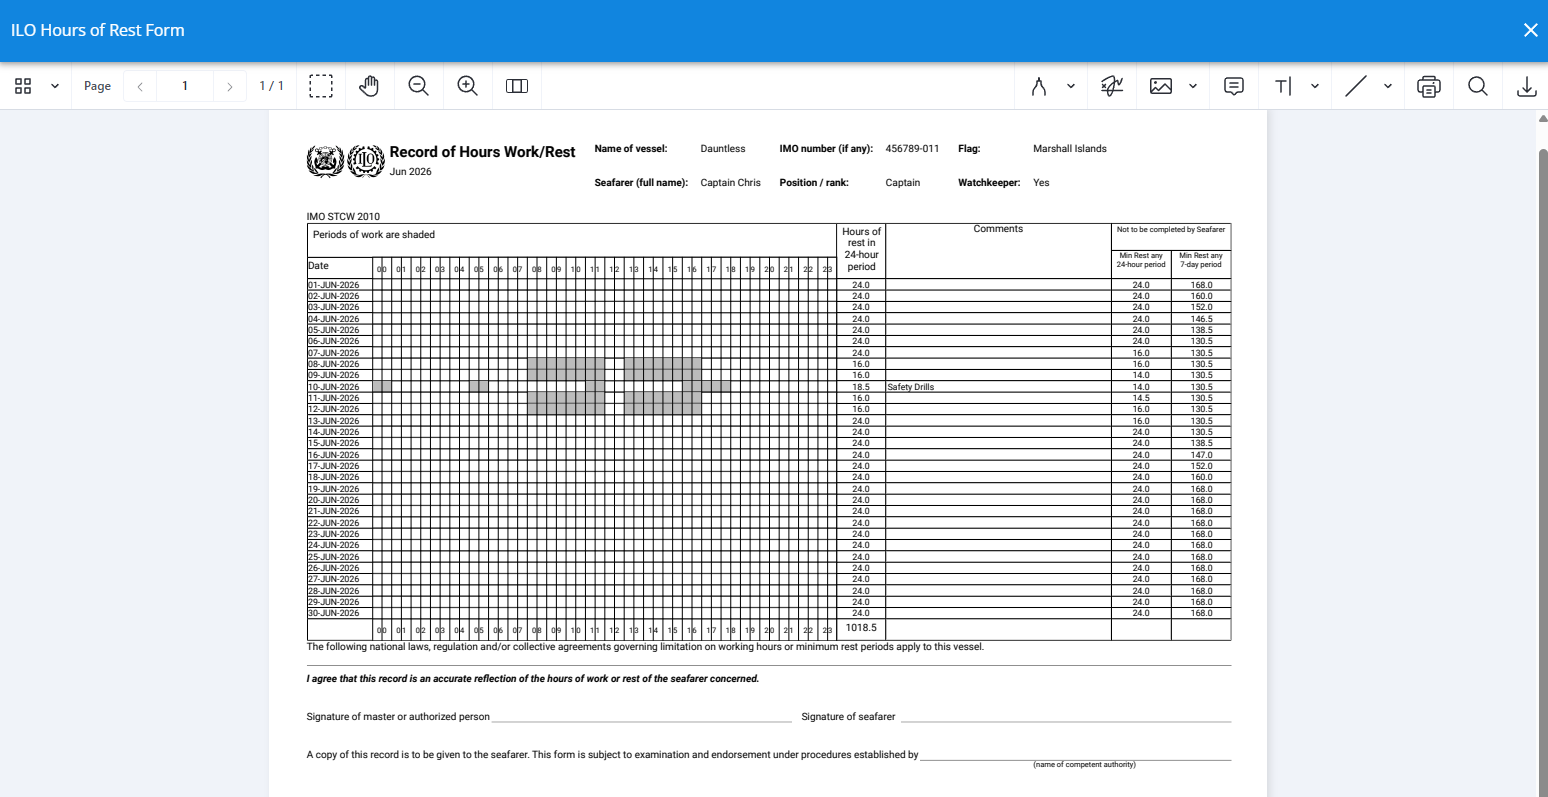This screenshot has height=797, width=1548.
Task: Click the 'Comments' column header
Action: [998, 229]
